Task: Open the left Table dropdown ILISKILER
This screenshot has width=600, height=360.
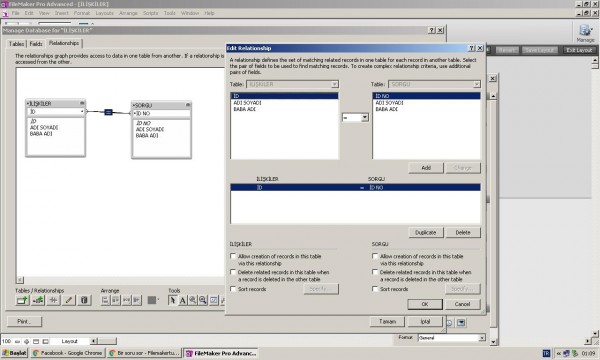Action: point(292,84)
